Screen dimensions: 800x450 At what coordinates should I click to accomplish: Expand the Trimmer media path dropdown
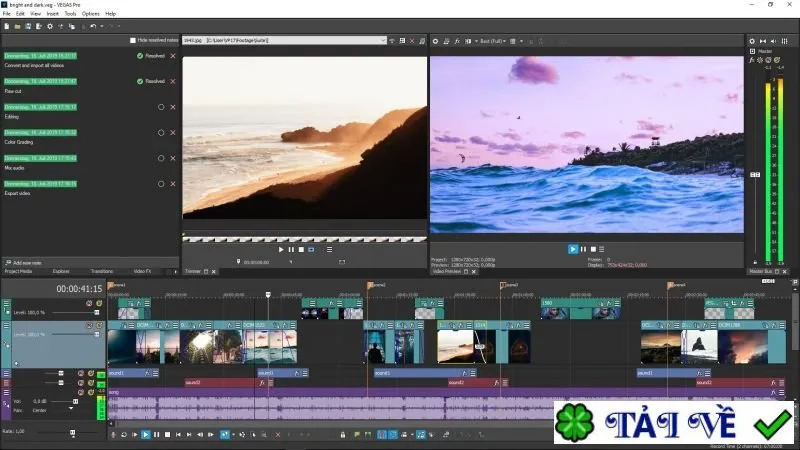coord(383,40)
